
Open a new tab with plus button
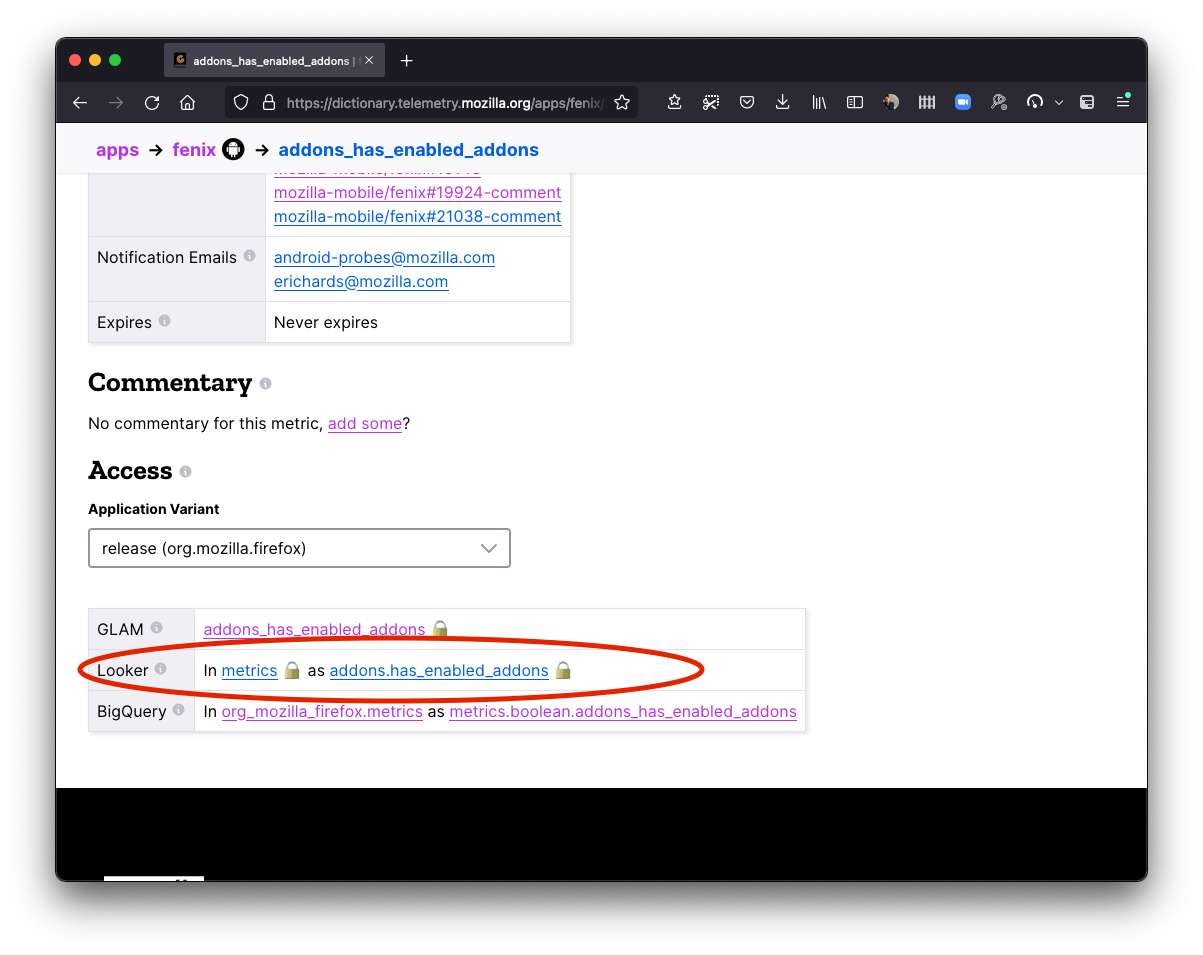click(406, 61)
